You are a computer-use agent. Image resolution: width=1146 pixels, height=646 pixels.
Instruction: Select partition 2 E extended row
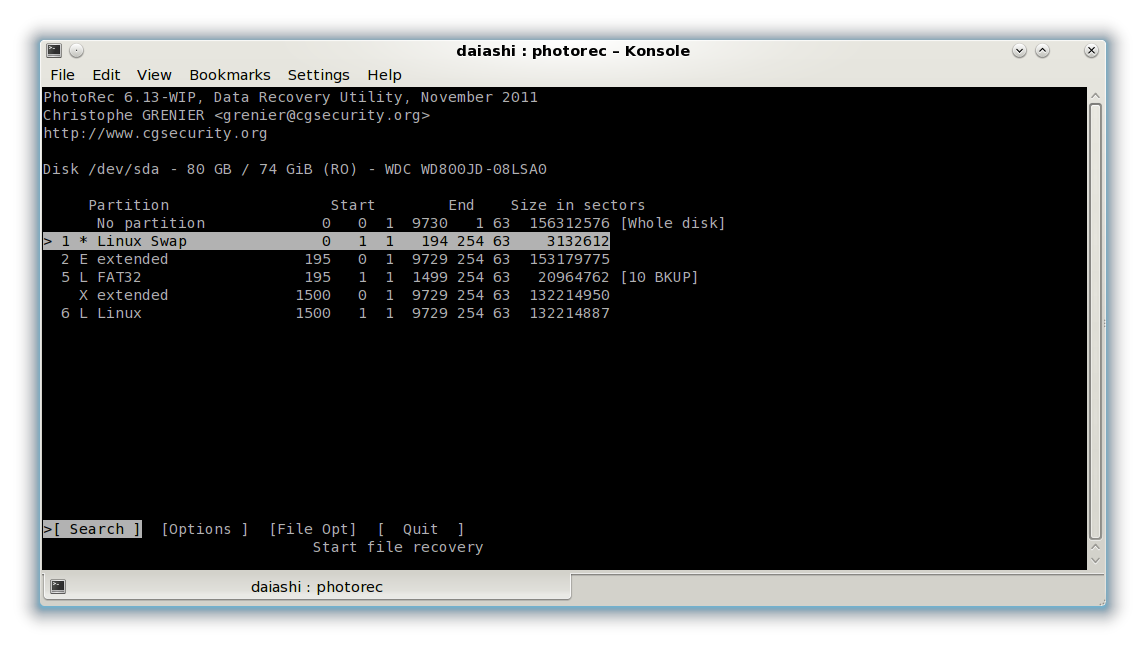pos(326,259)
